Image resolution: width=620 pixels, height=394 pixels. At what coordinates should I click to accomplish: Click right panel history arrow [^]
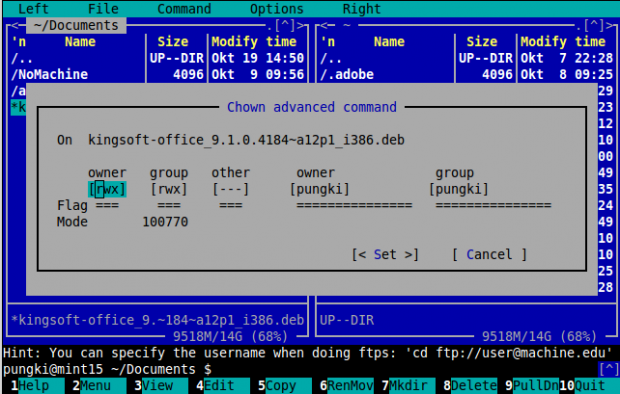[594, 26]
